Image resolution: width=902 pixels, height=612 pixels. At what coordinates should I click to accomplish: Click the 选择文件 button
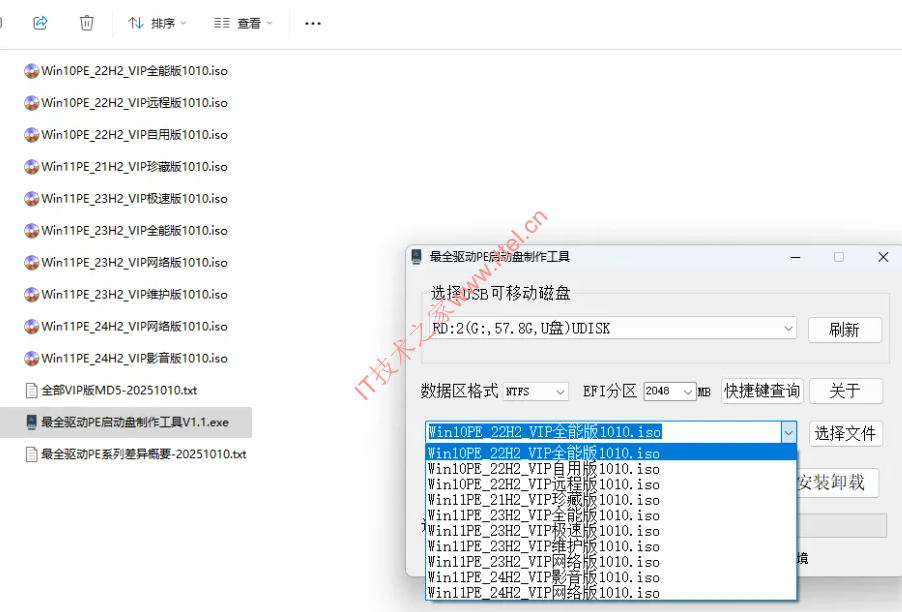845,433
